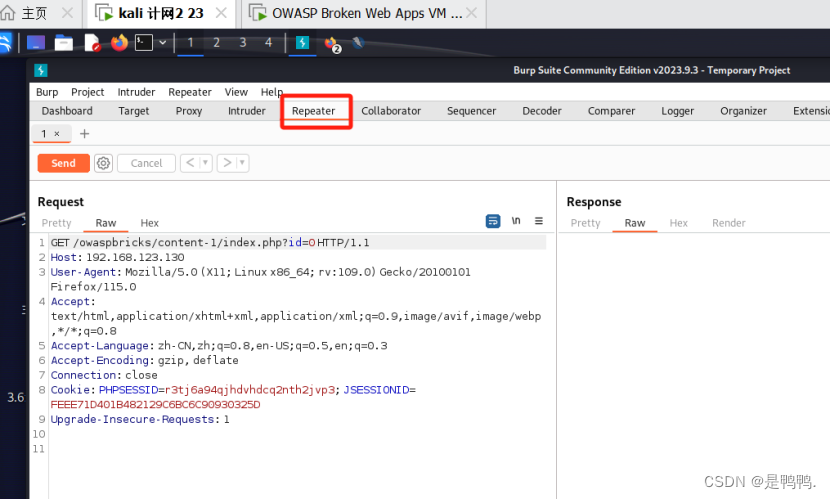Go back to previous request in history
Image resolution: width=831 pixels, height=499 pixels.
click(x=190, y=163)
